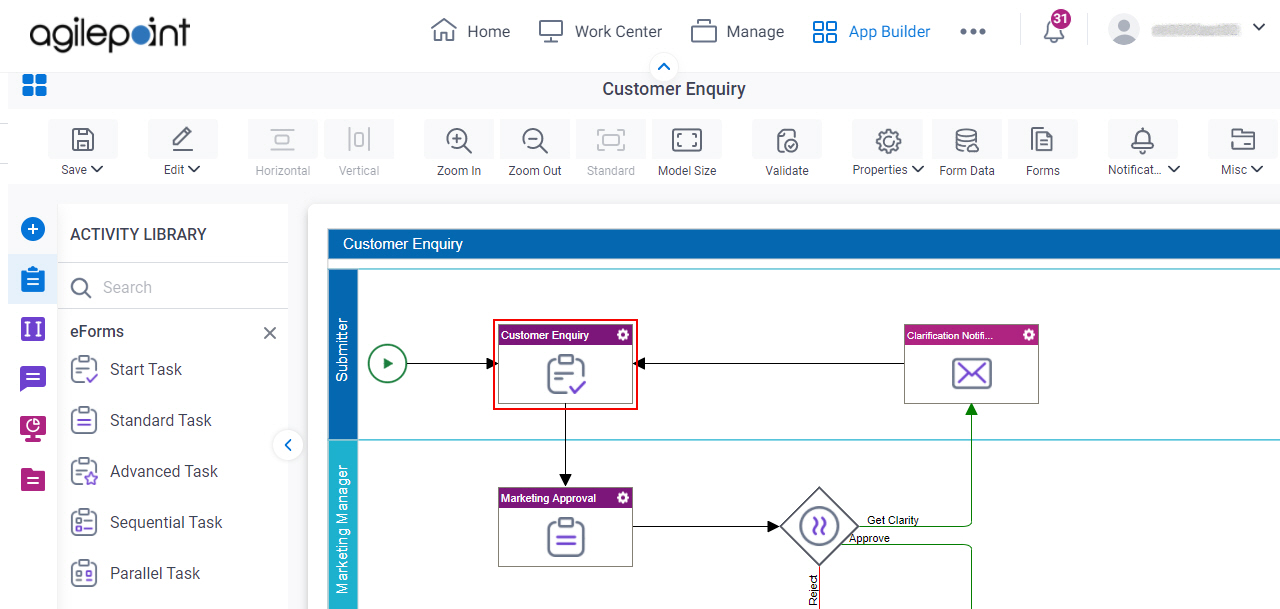
Task: Validate the process model
Action: [x=787, y=149]
